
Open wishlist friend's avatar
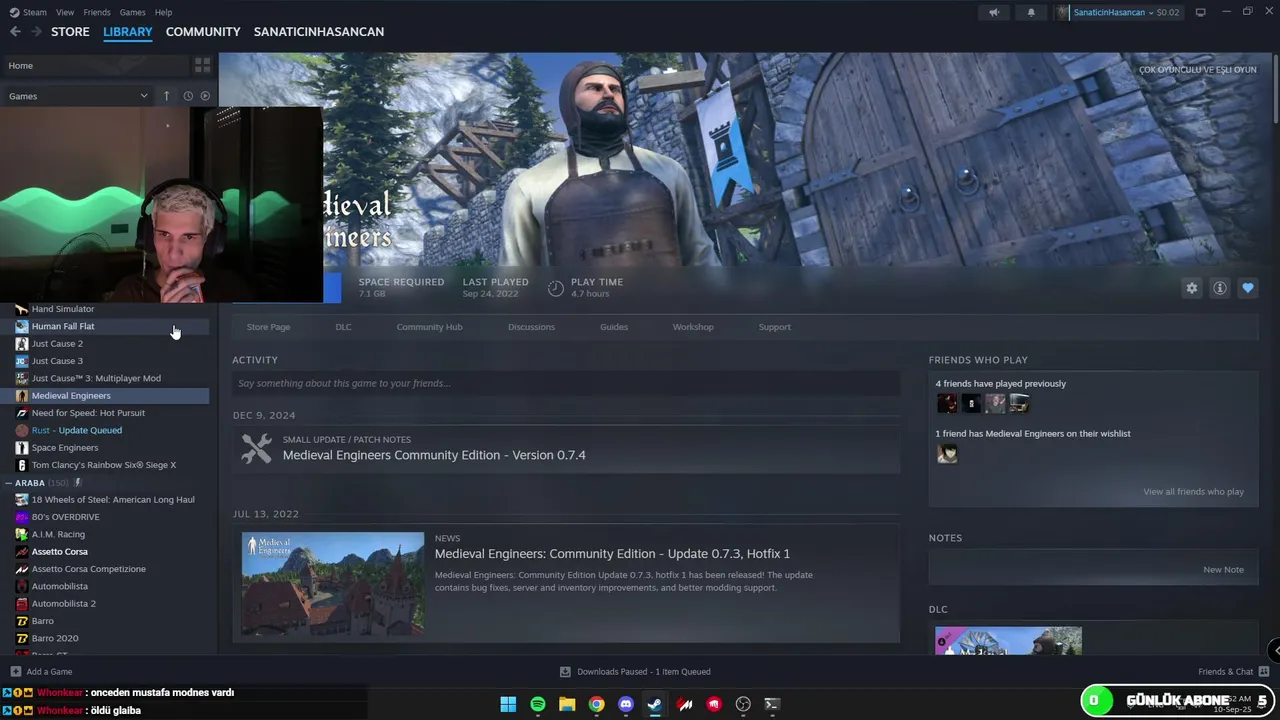pyautogui.click(x=947, y=454)
